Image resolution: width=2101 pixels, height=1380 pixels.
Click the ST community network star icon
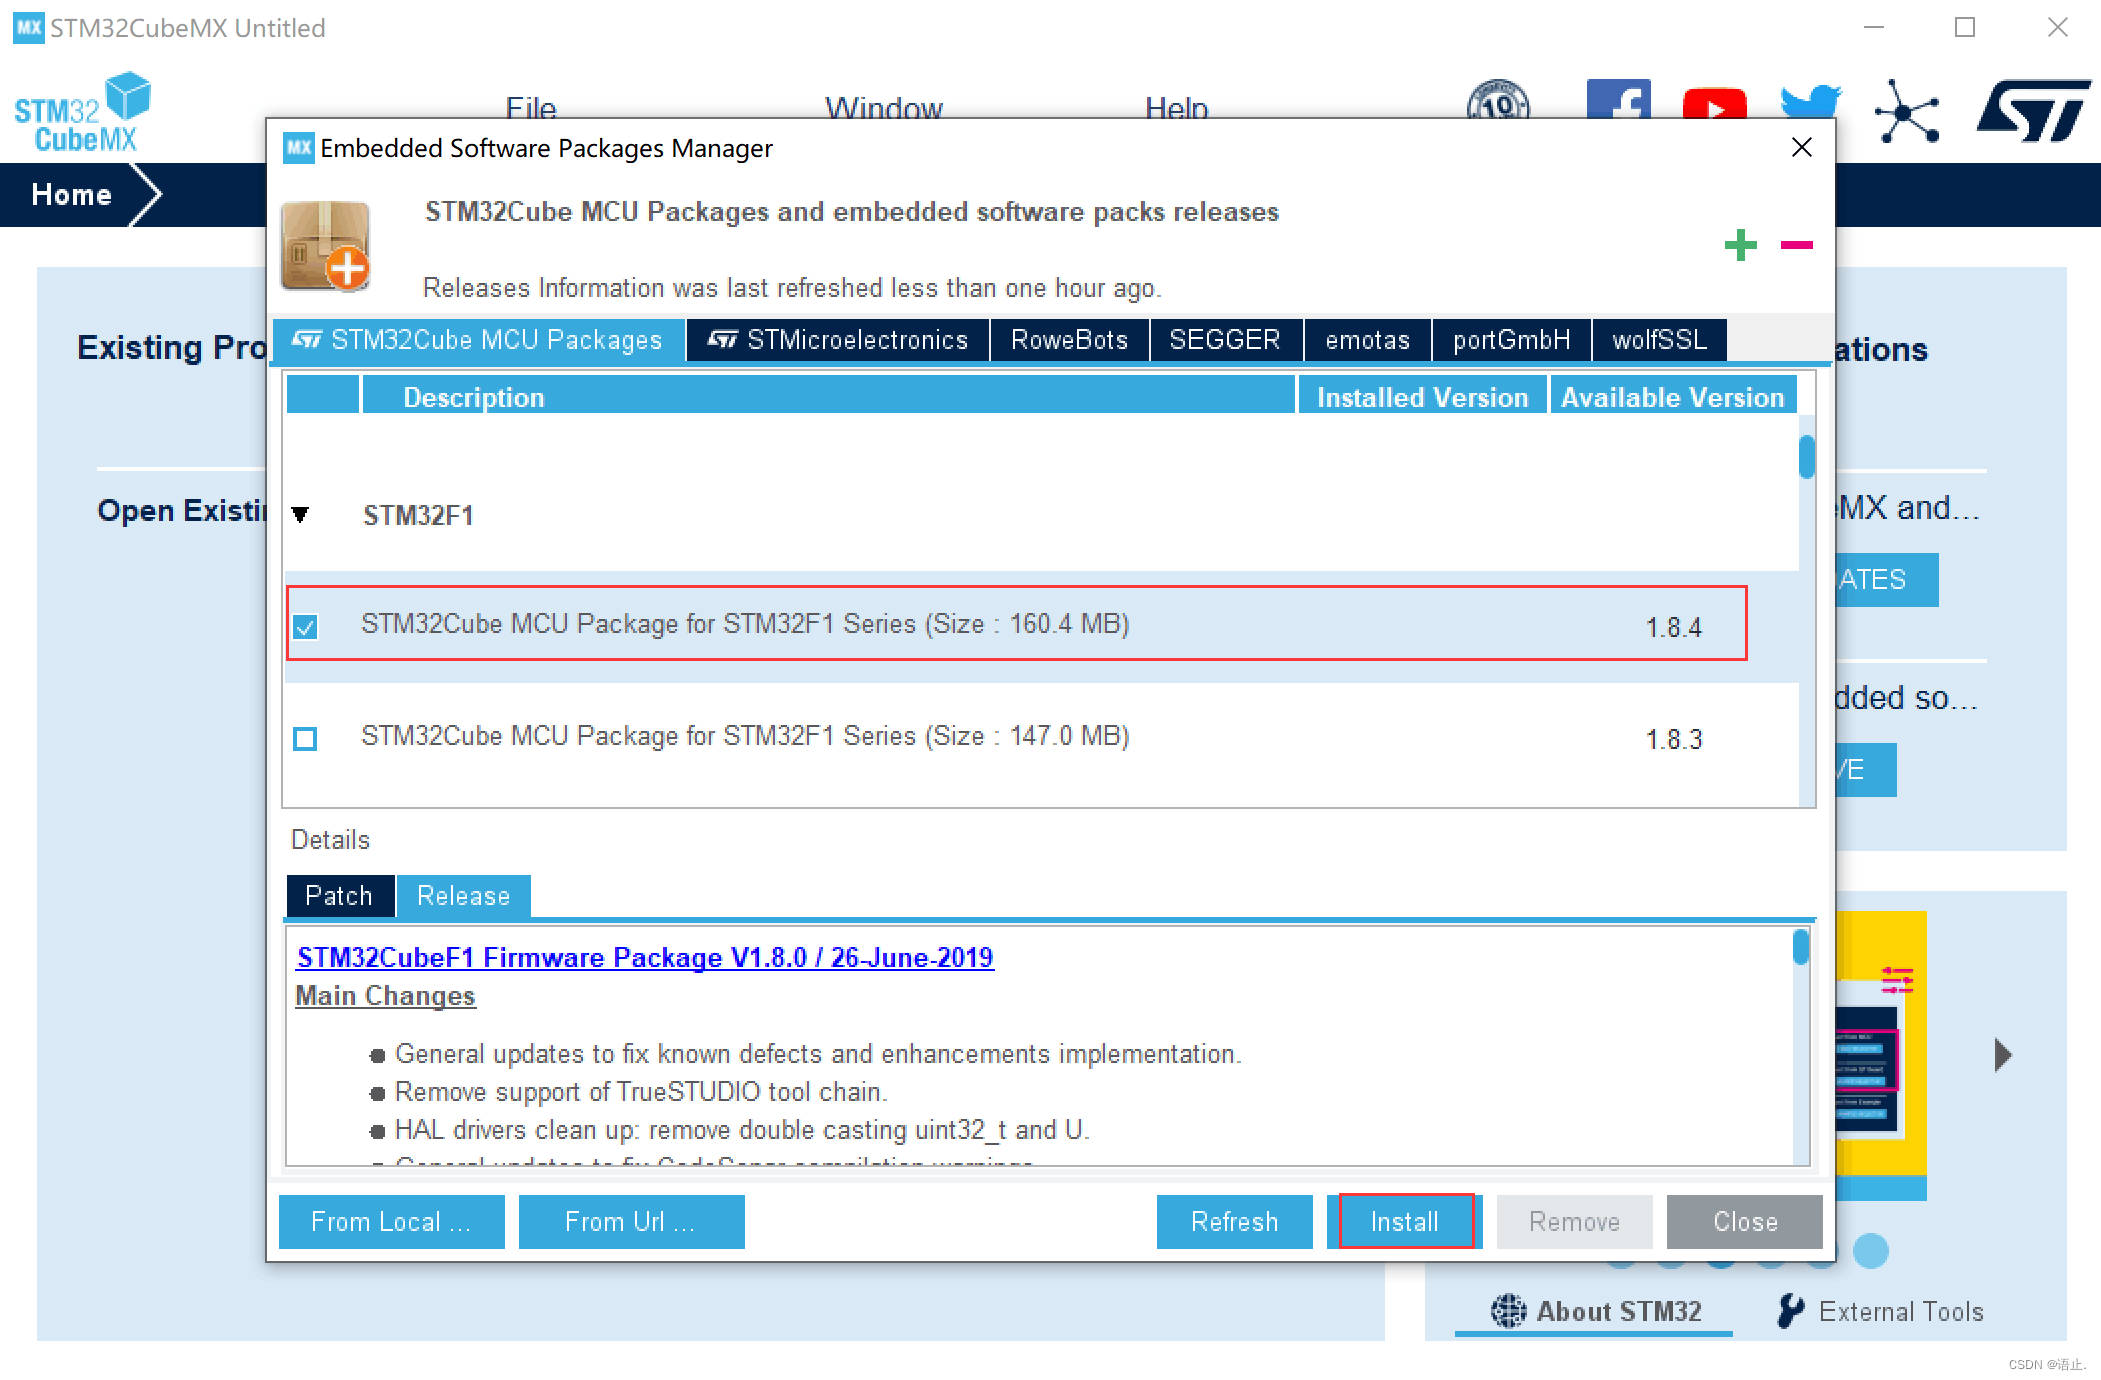(1906, 111)
